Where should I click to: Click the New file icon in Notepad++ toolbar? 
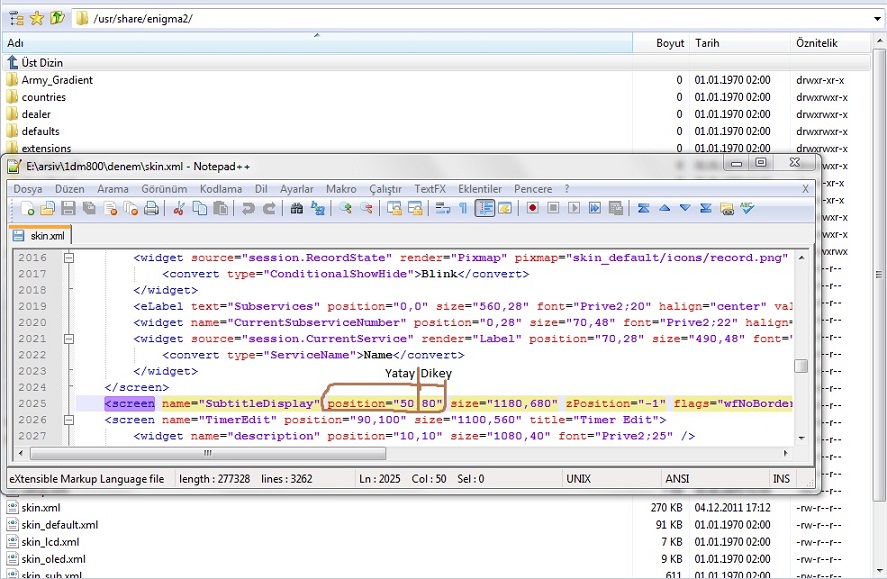click(27, 209)
